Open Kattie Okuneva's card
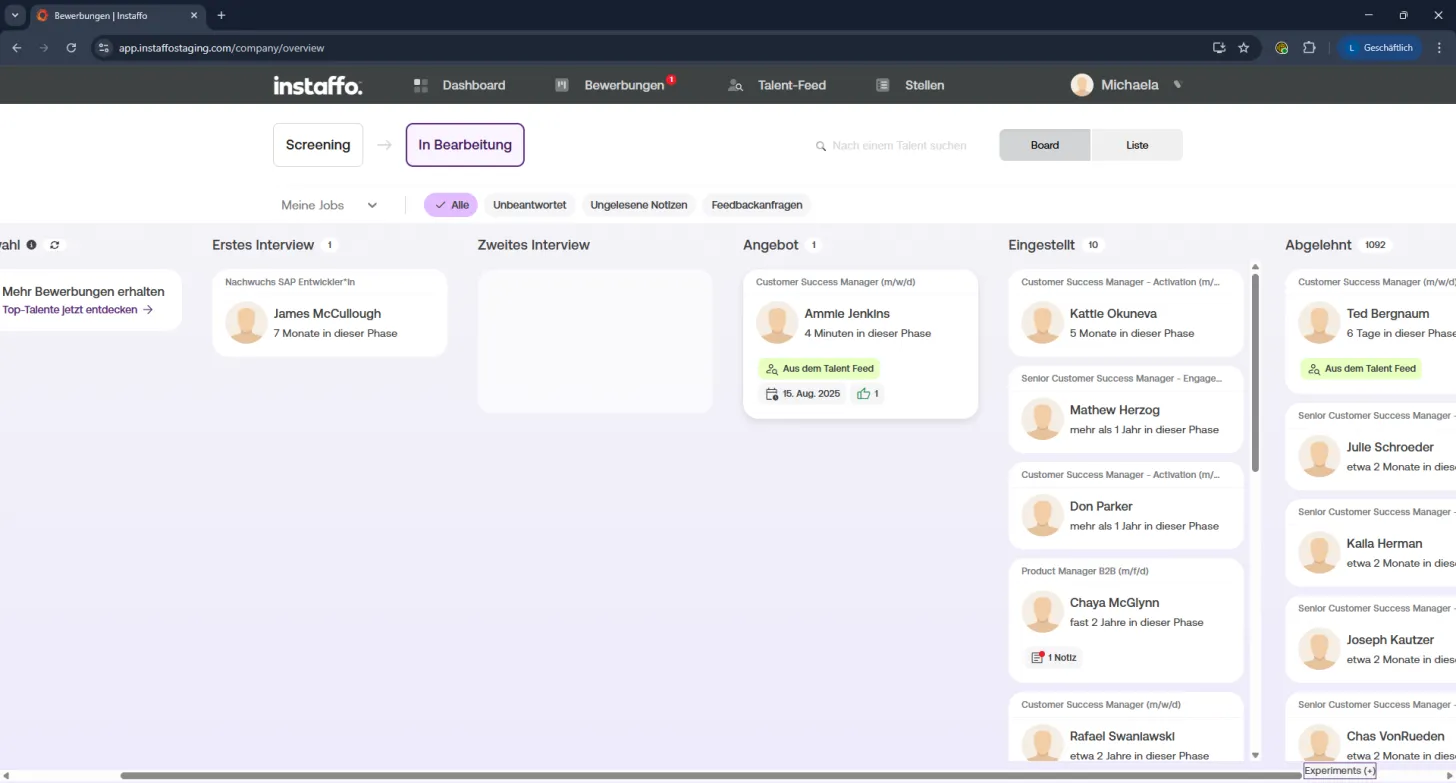Image resolution: width=1456 pixels, height=783 pixels. click(x=1126, y=313)
